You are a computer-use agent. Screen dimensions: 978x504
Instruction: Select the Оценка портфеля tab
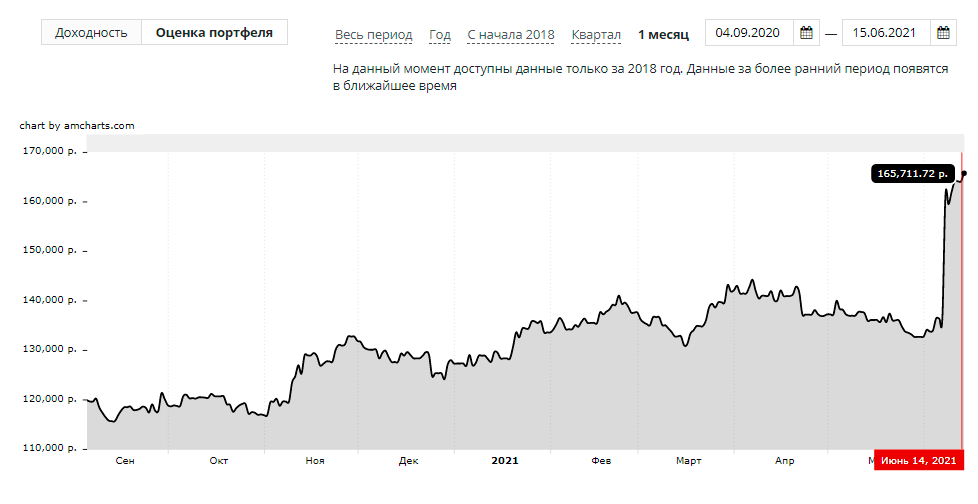coord(214,32)
